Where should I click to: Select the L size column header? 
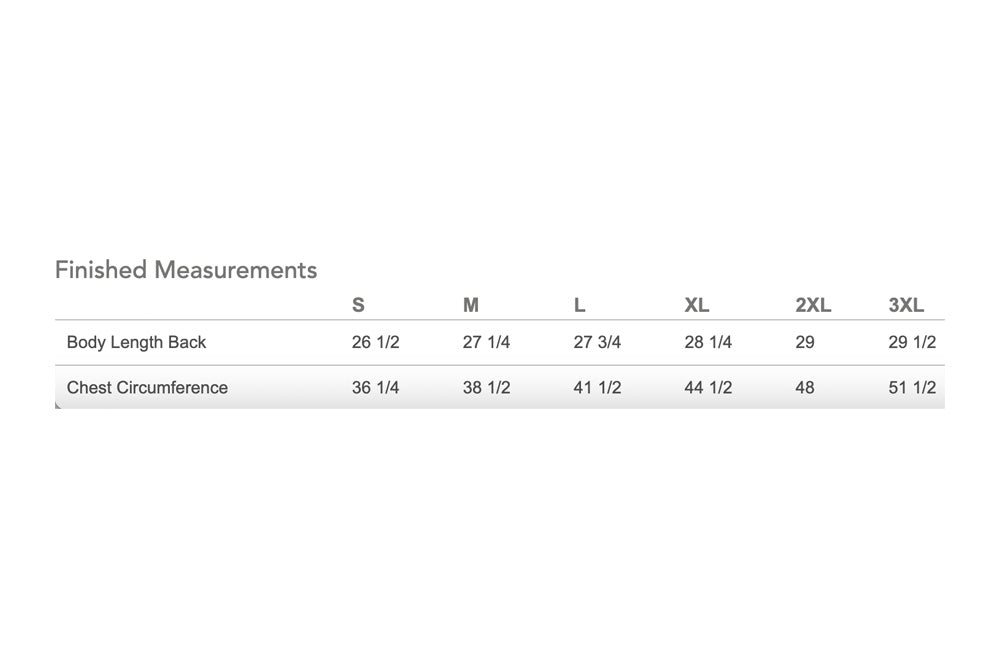[x=579, y=305]
